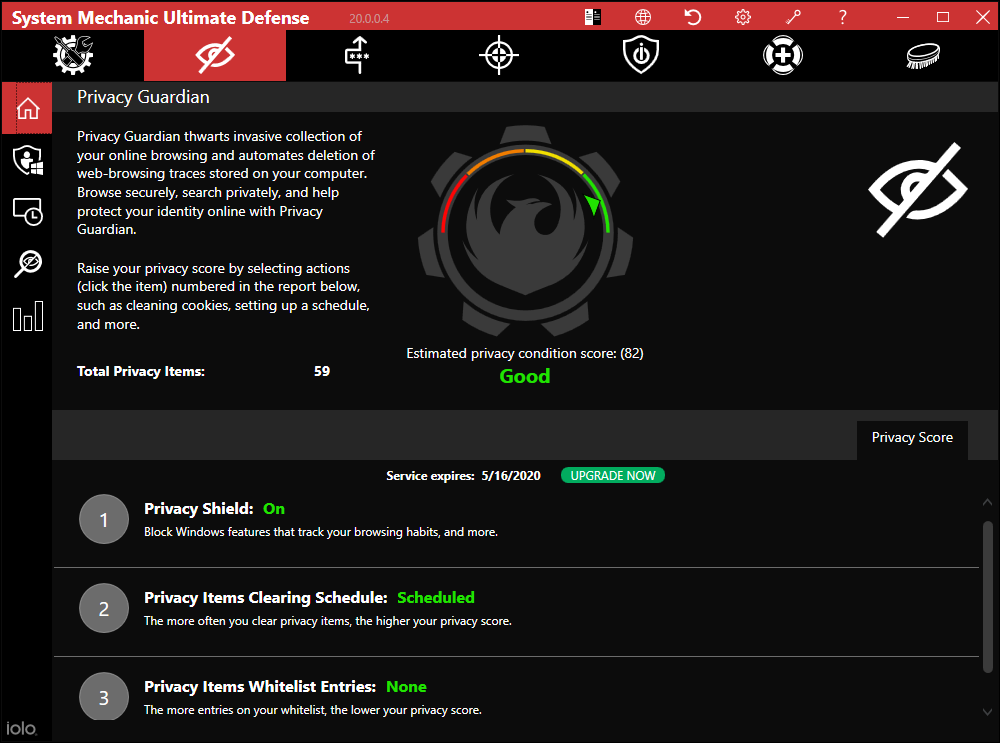Click the undo arrow icon in title bar
Screen dimensions: 1000x743
[693, 17]
